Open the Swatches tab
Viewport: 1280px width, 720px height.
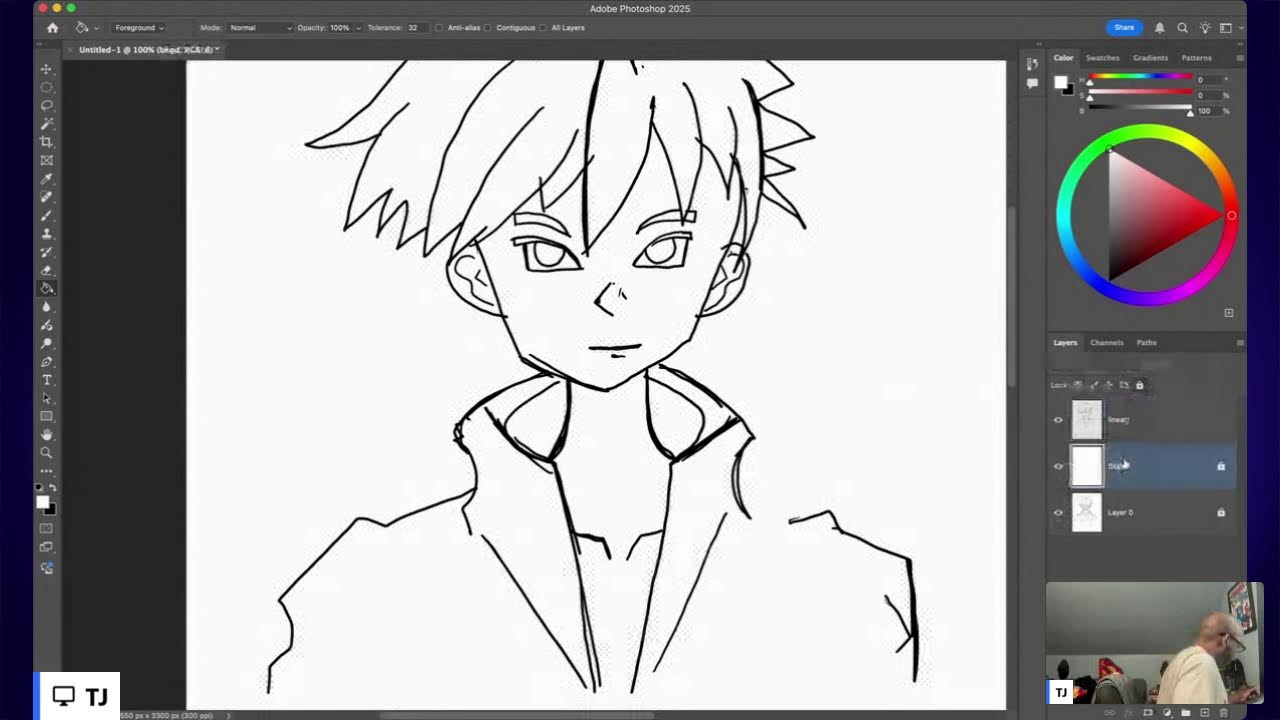click(1102, 58)
